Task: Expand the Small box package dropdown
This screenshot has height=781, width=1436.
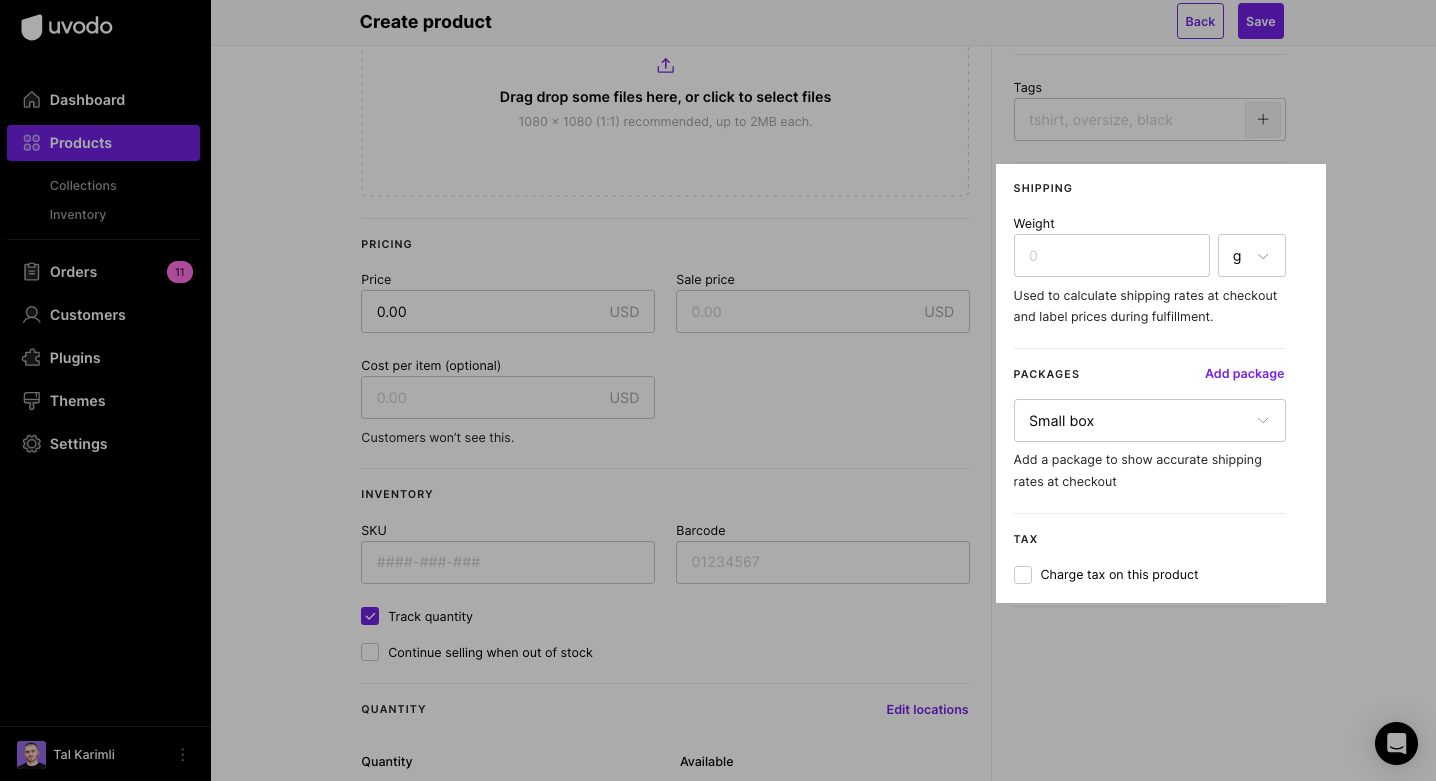Action: (x=1150, y=421)
